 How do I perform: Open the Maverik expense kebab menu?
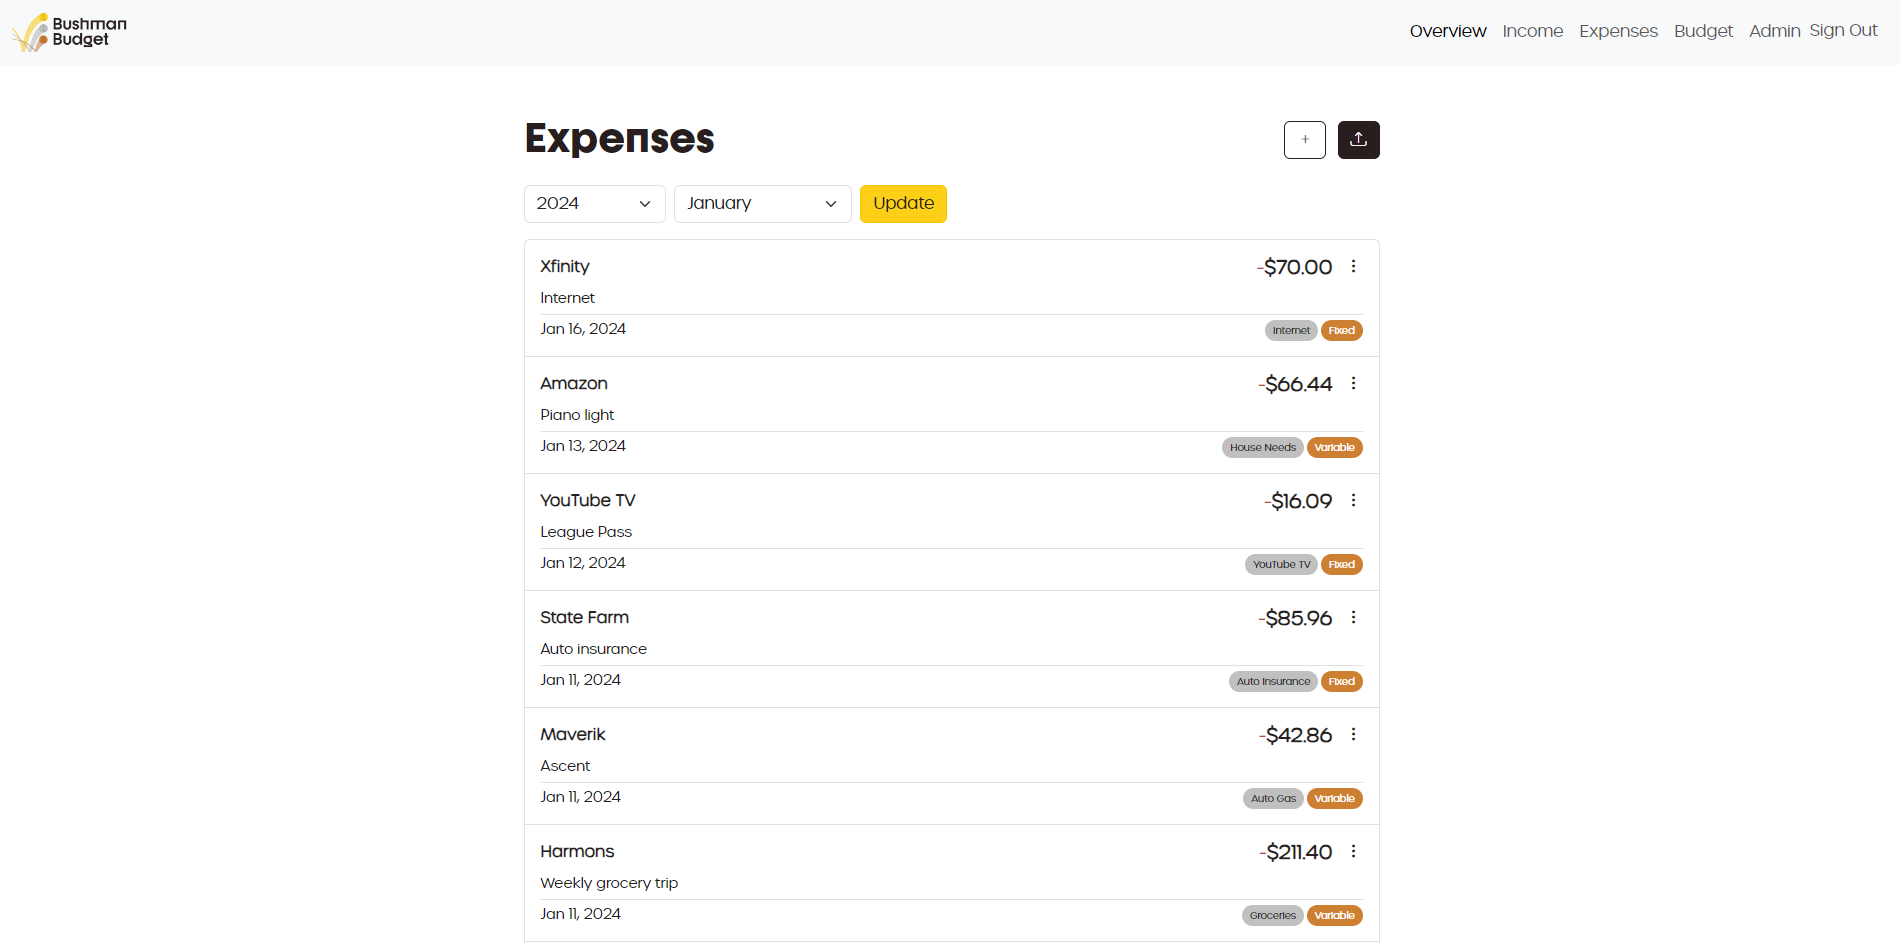click(1354, 734)
